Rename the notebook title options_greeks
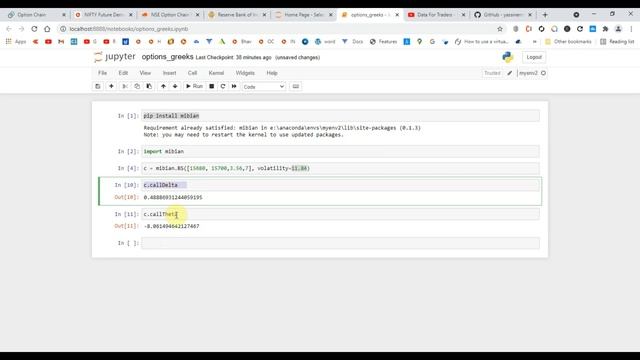Viewport: 640px width, 360px height. tap(167, 57)
